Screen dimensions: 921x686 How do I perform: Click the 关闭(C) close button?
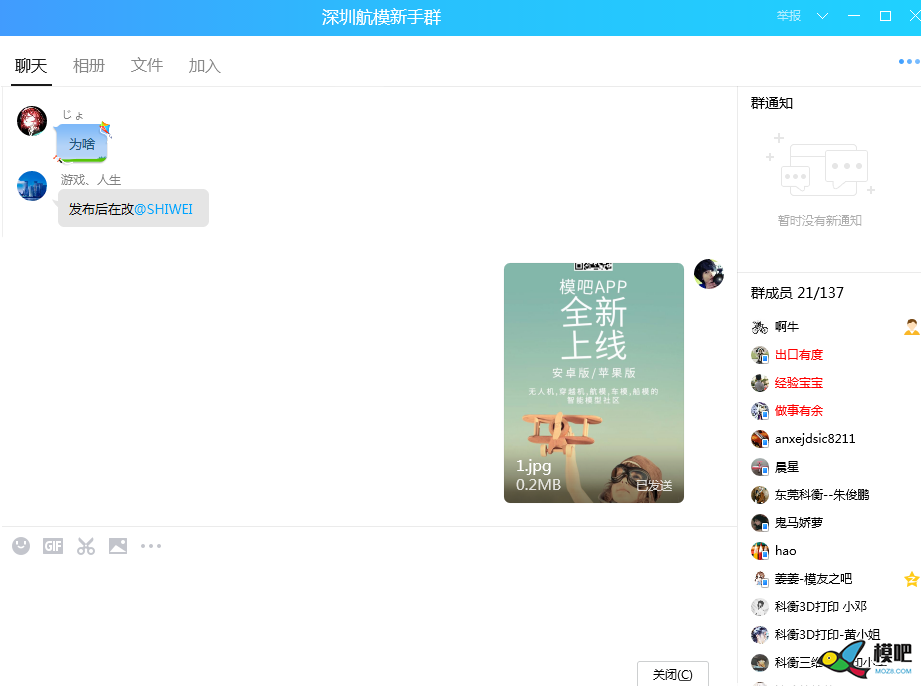pyautogui.click(x=673, y=674)
